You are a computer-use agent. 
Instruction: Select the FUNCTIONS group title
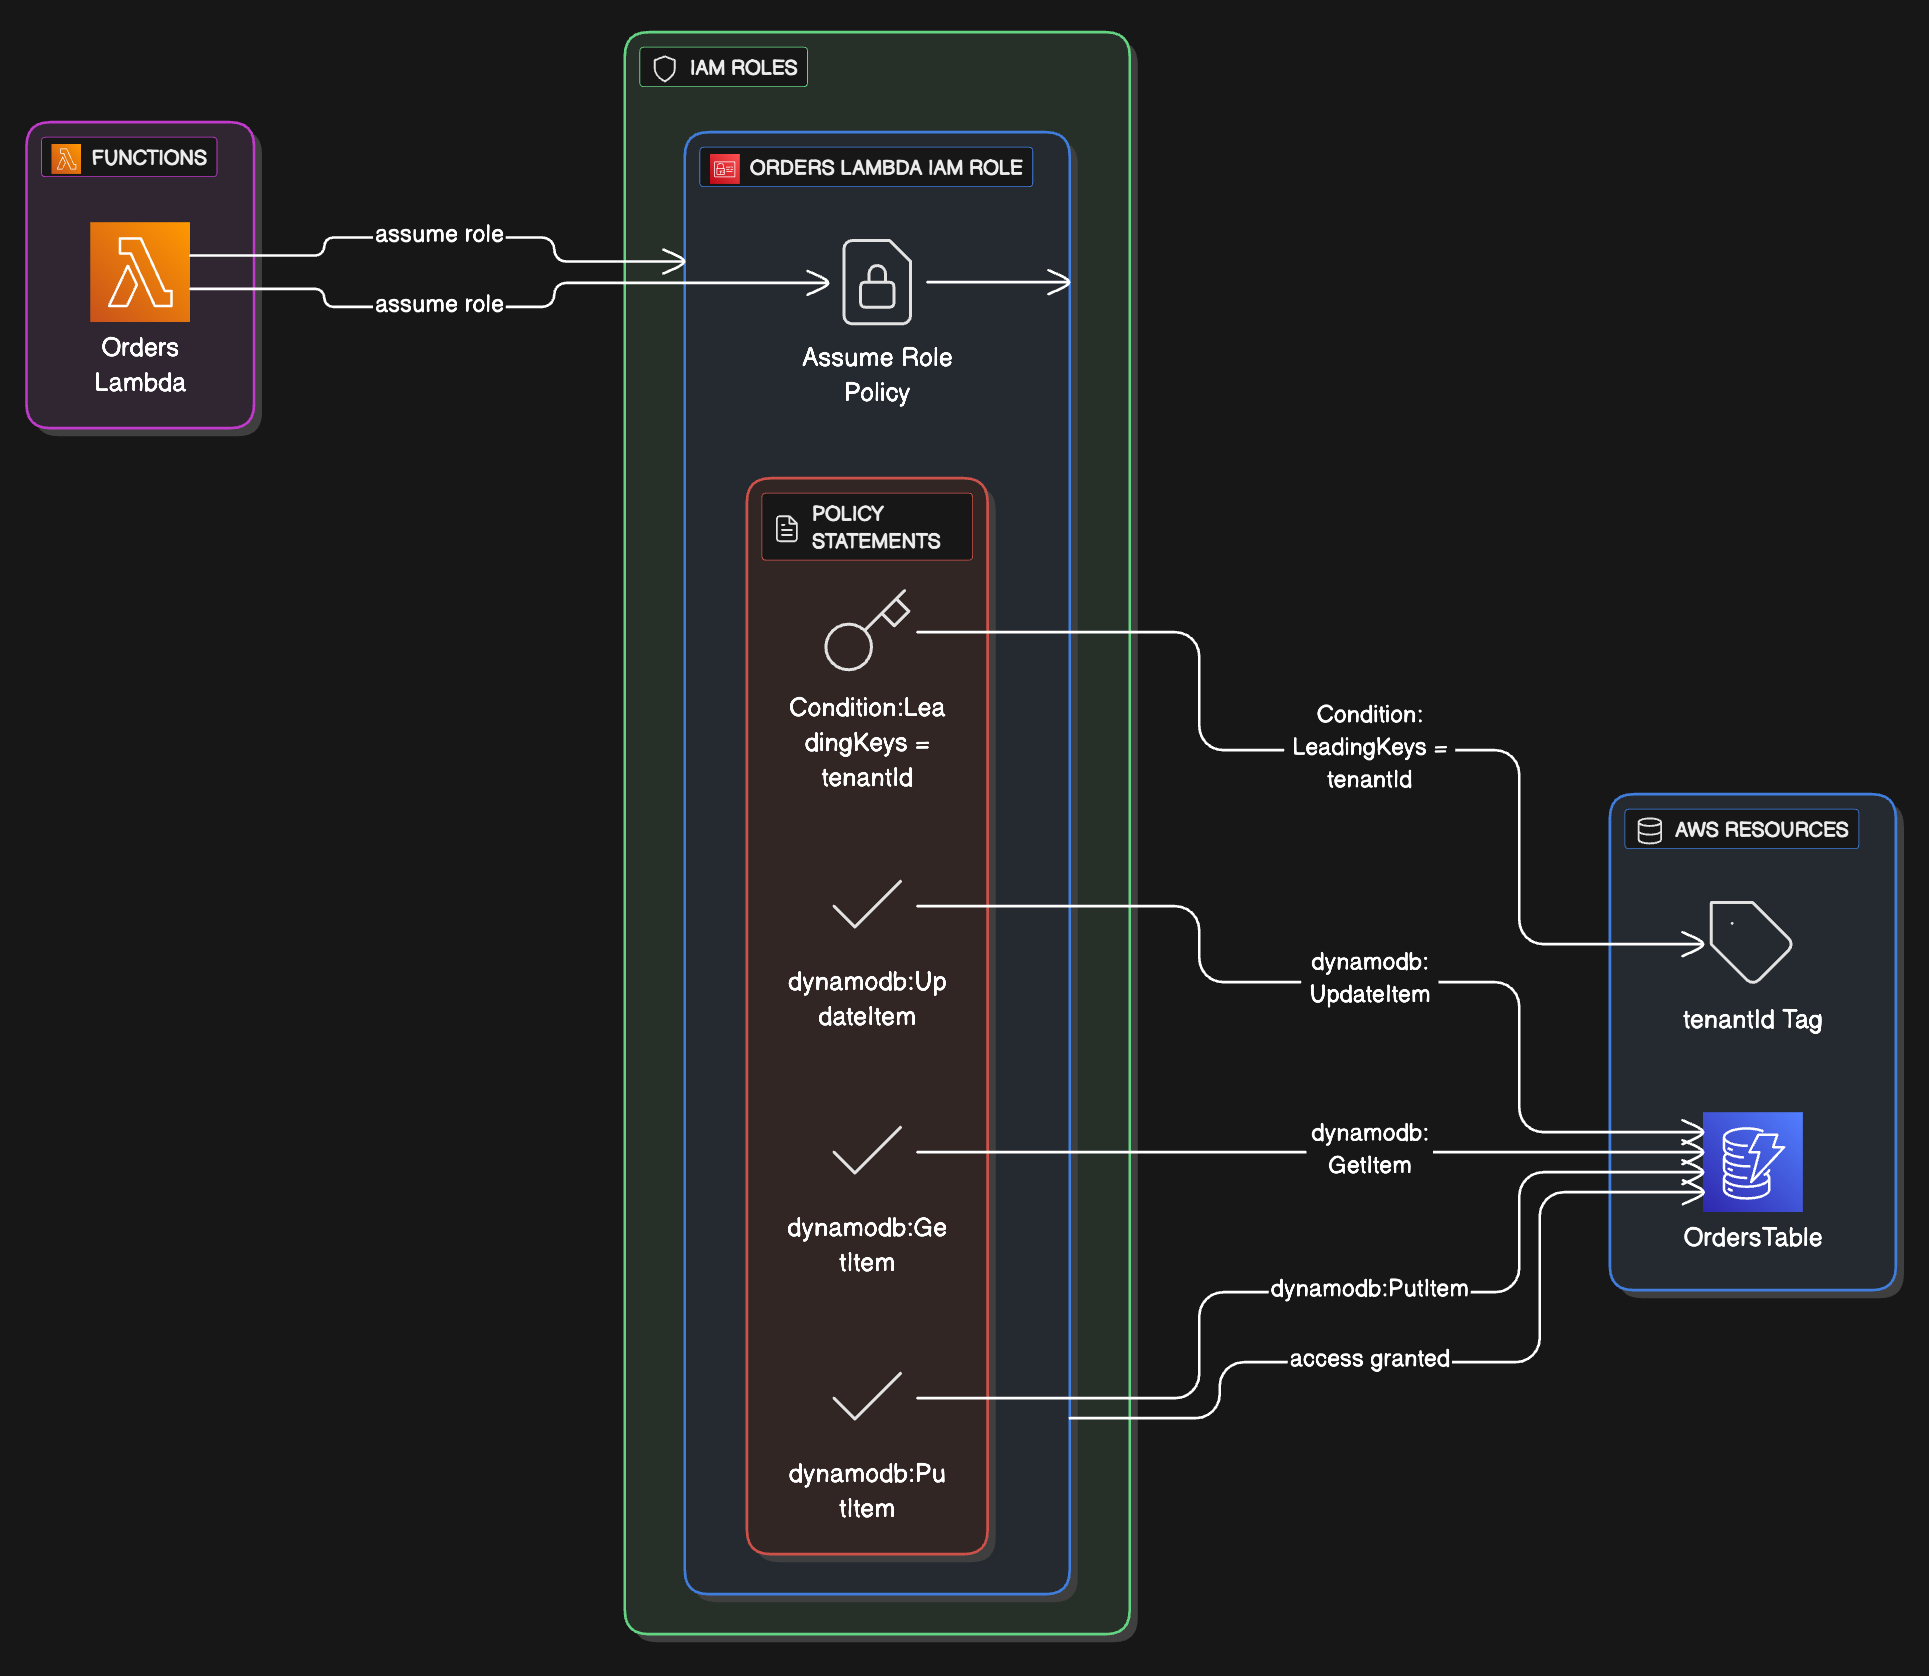click(149, 158)
